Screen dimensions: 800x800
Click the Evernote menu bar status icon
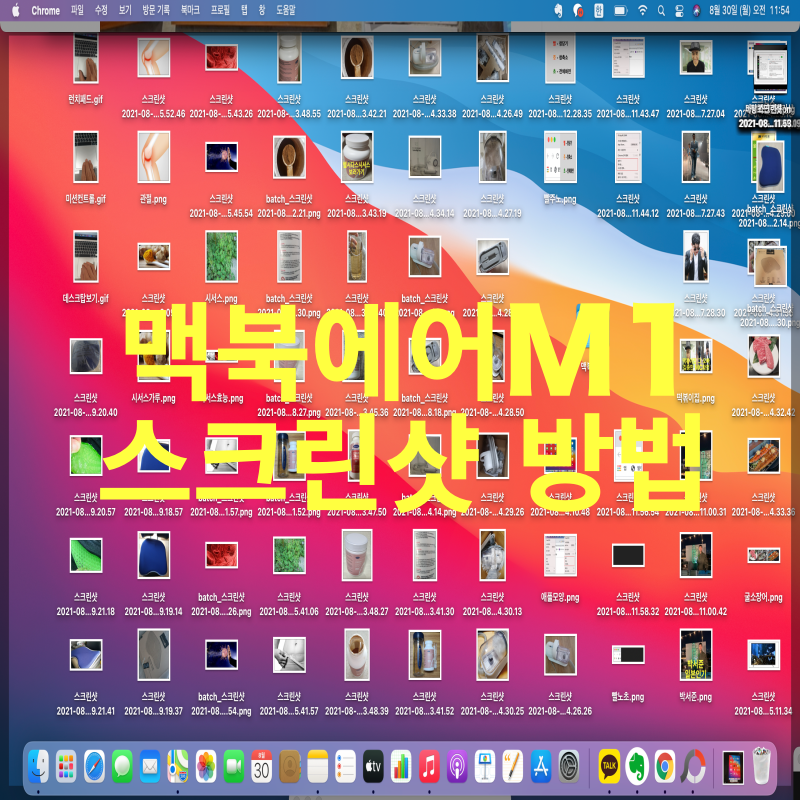point(558,10)
